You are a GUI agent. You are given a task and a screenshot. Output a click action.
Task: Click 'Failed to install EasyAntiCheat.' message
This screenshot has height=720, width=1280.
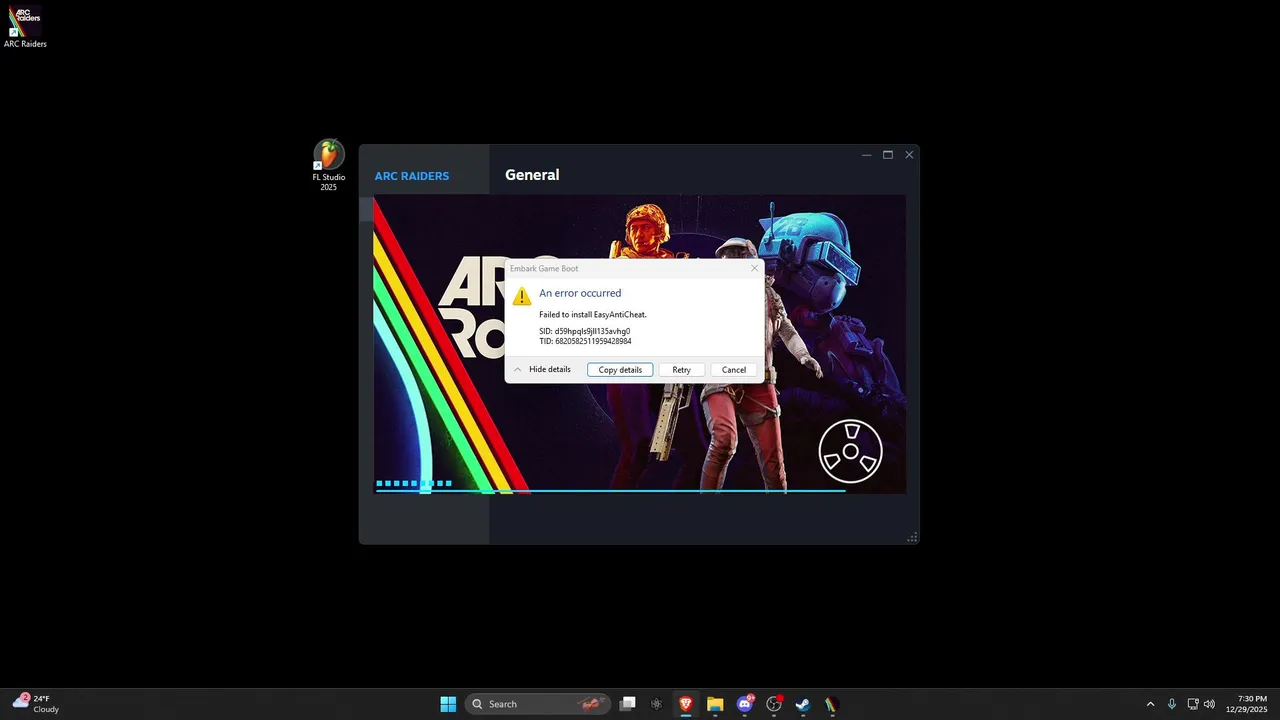593,314
